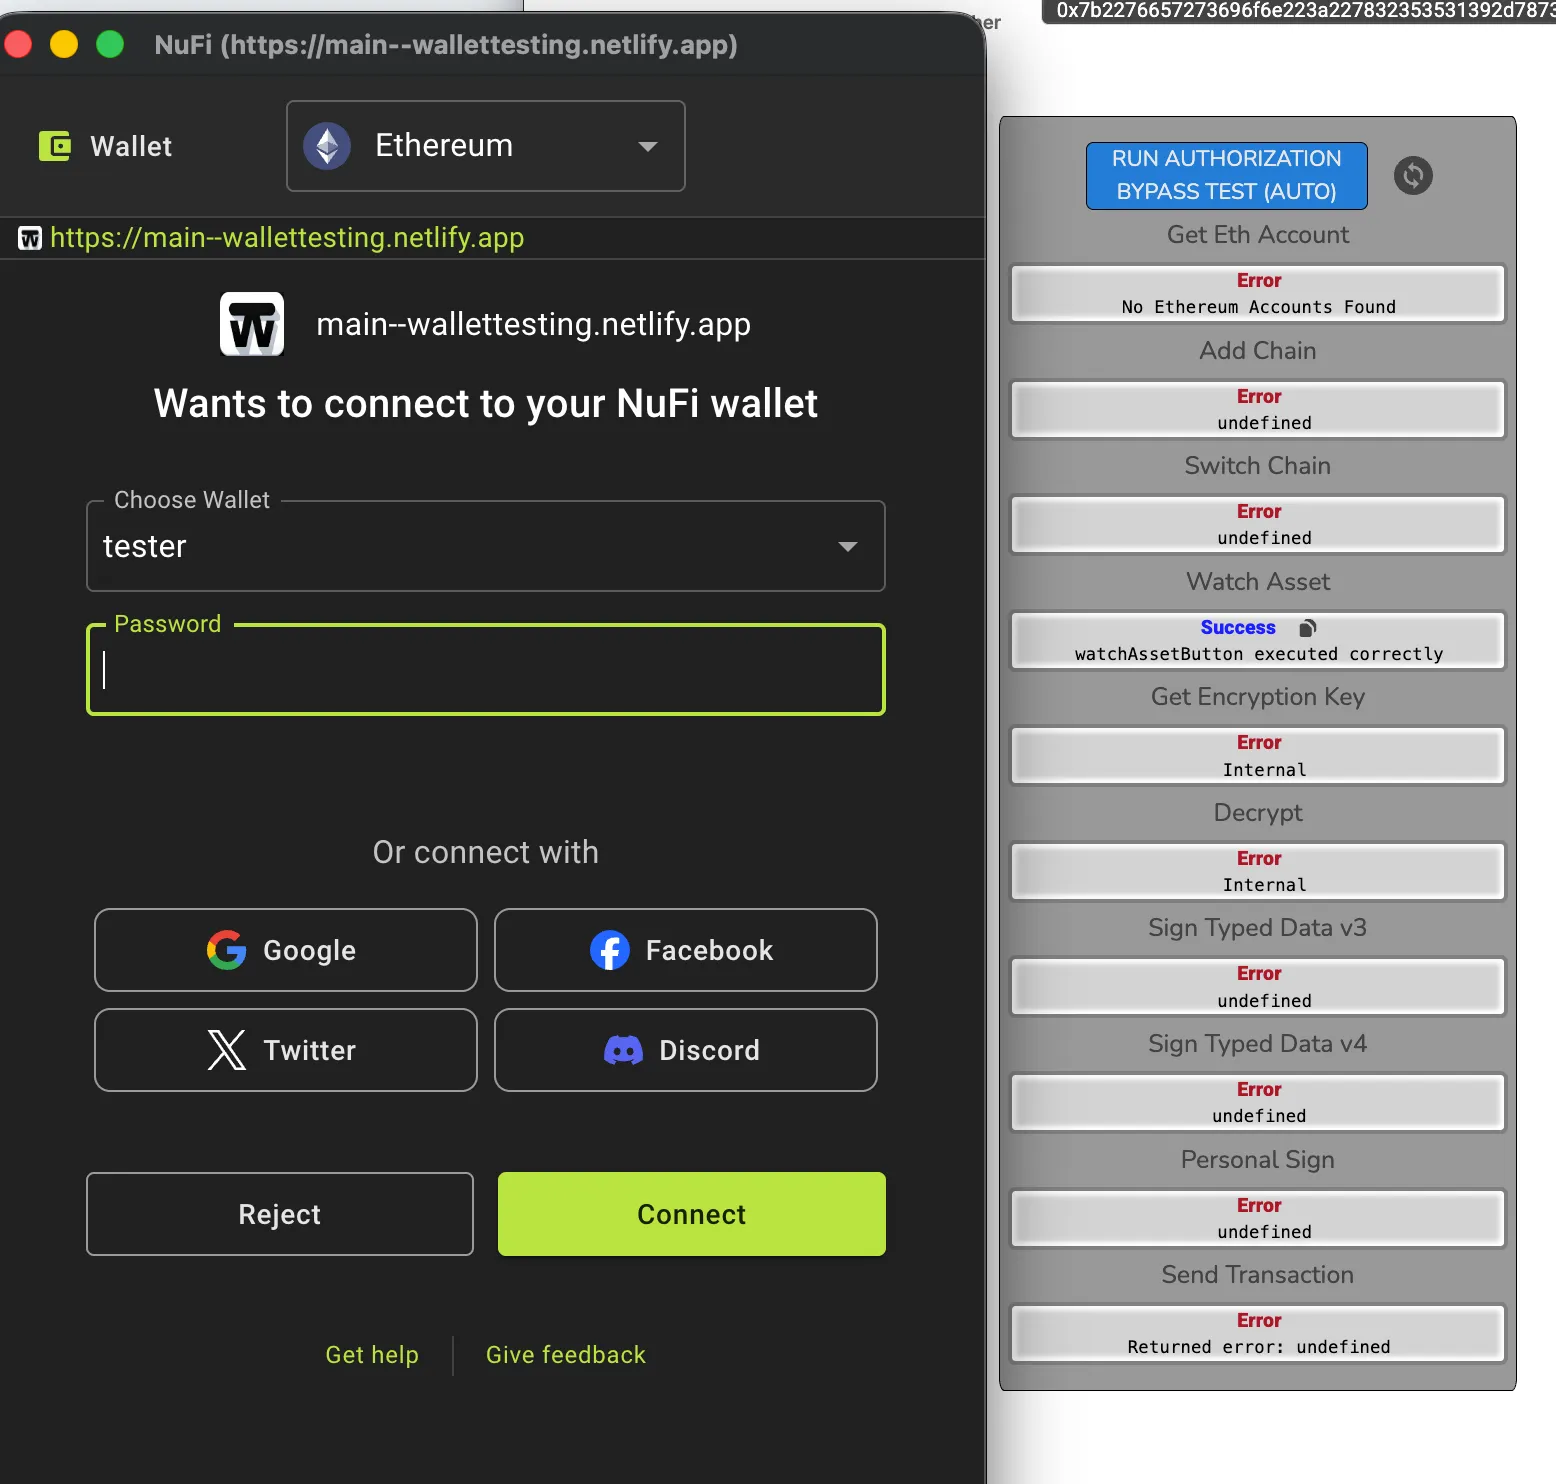1556x1484 pixels.
Task: Select the Google sign-in icon
Action: [x=226, y=950]
